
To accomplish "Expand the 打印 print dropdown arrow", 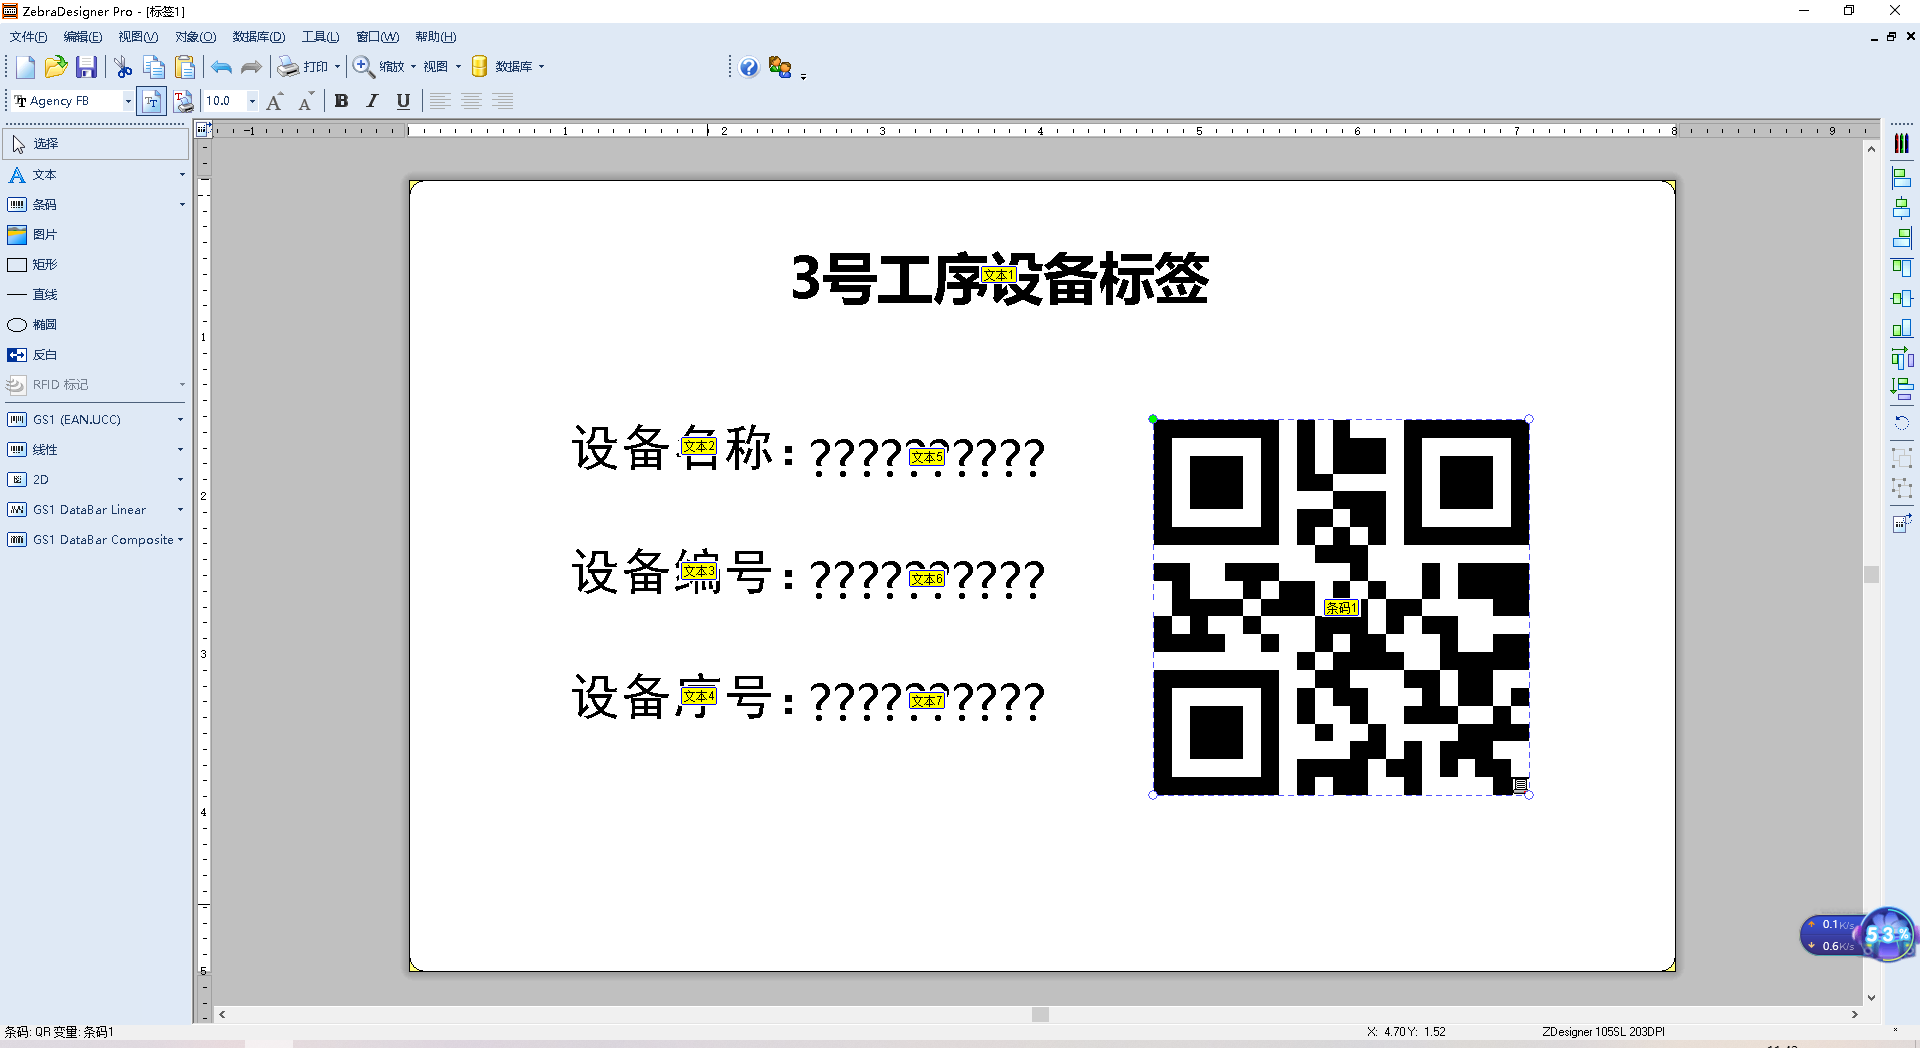I will click(337, 67).
